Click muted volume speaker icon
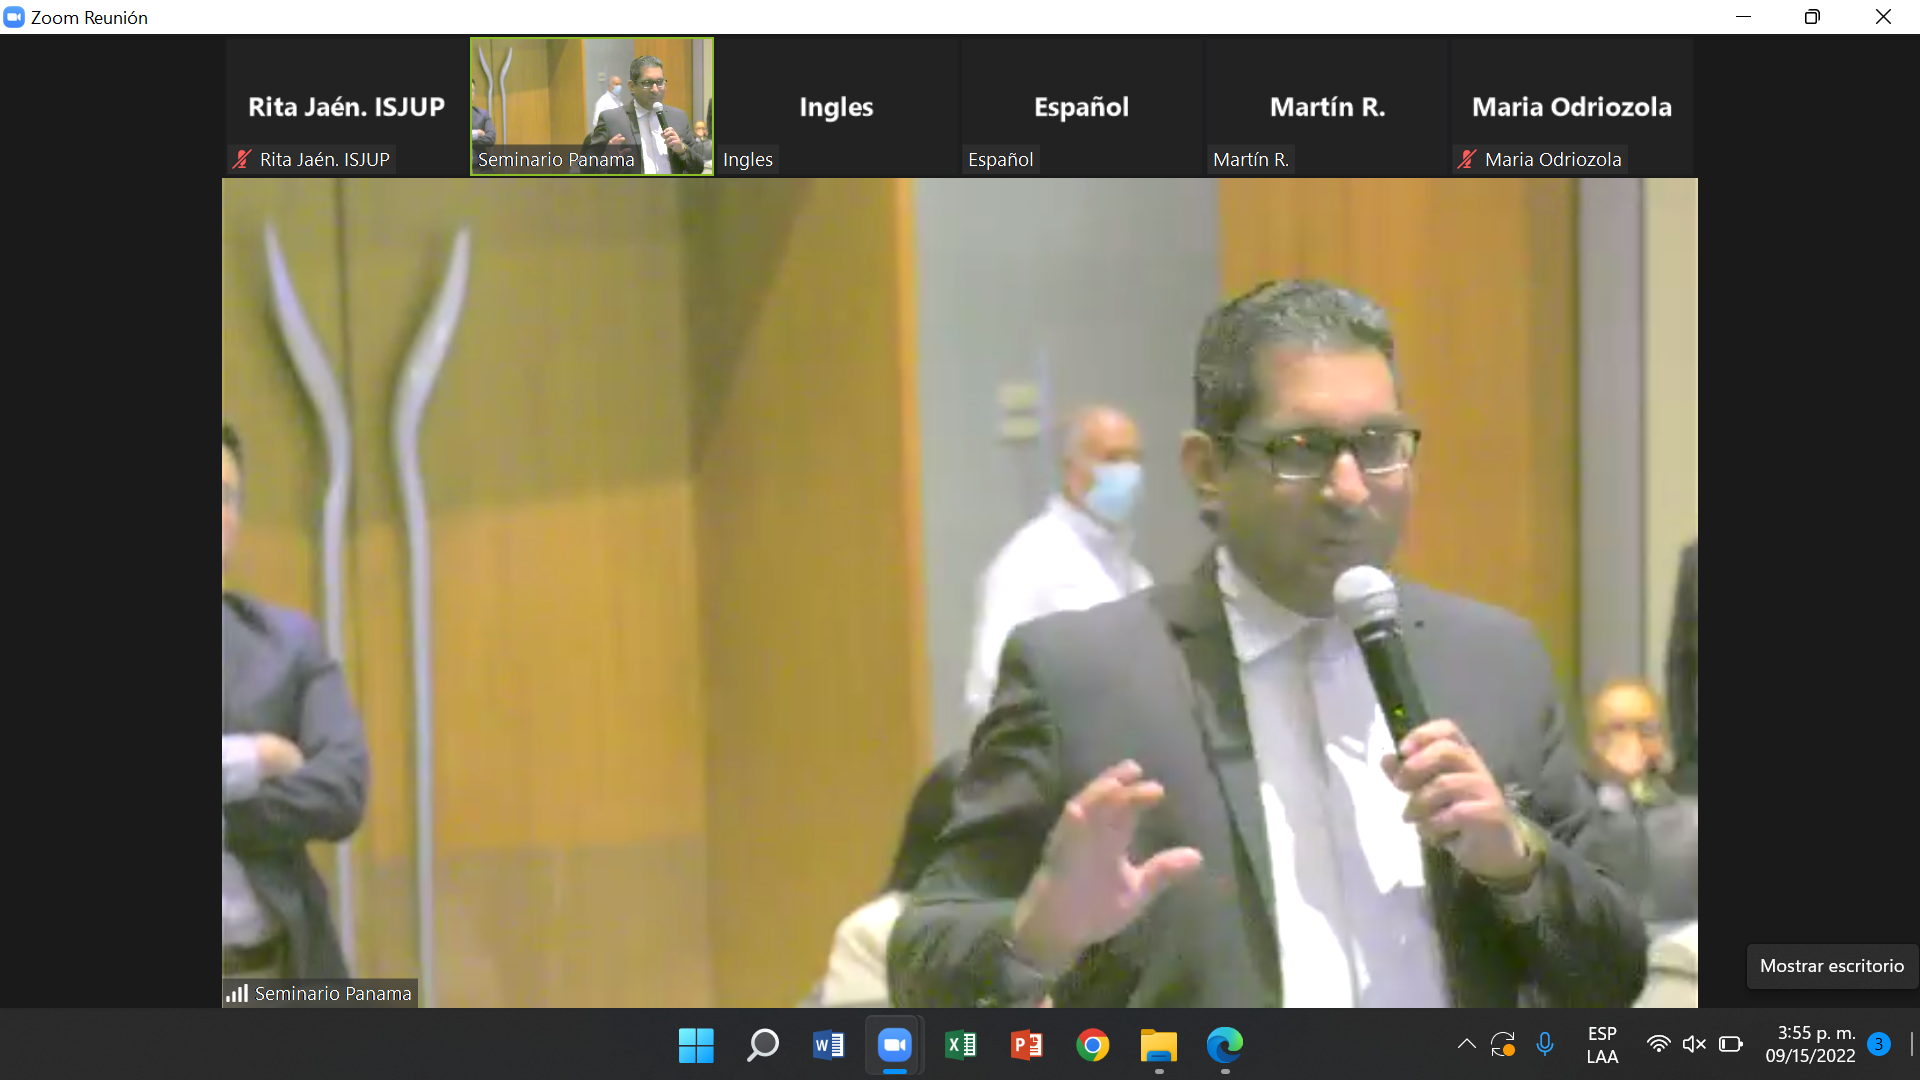Viewport: 1920px width, 1080px height. pos(1694,1044)
